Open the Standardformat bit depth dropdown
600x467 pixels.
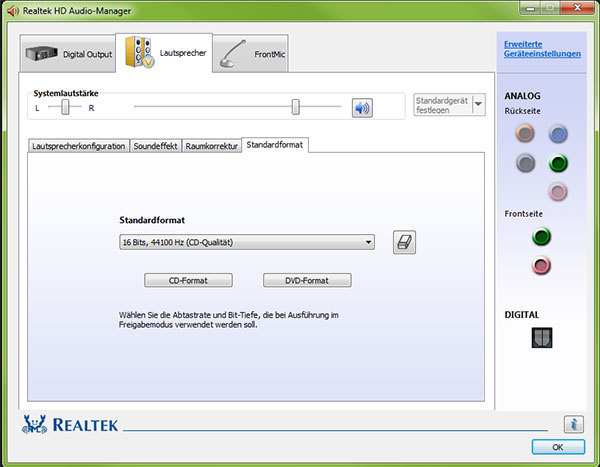(x=247, y=242)
